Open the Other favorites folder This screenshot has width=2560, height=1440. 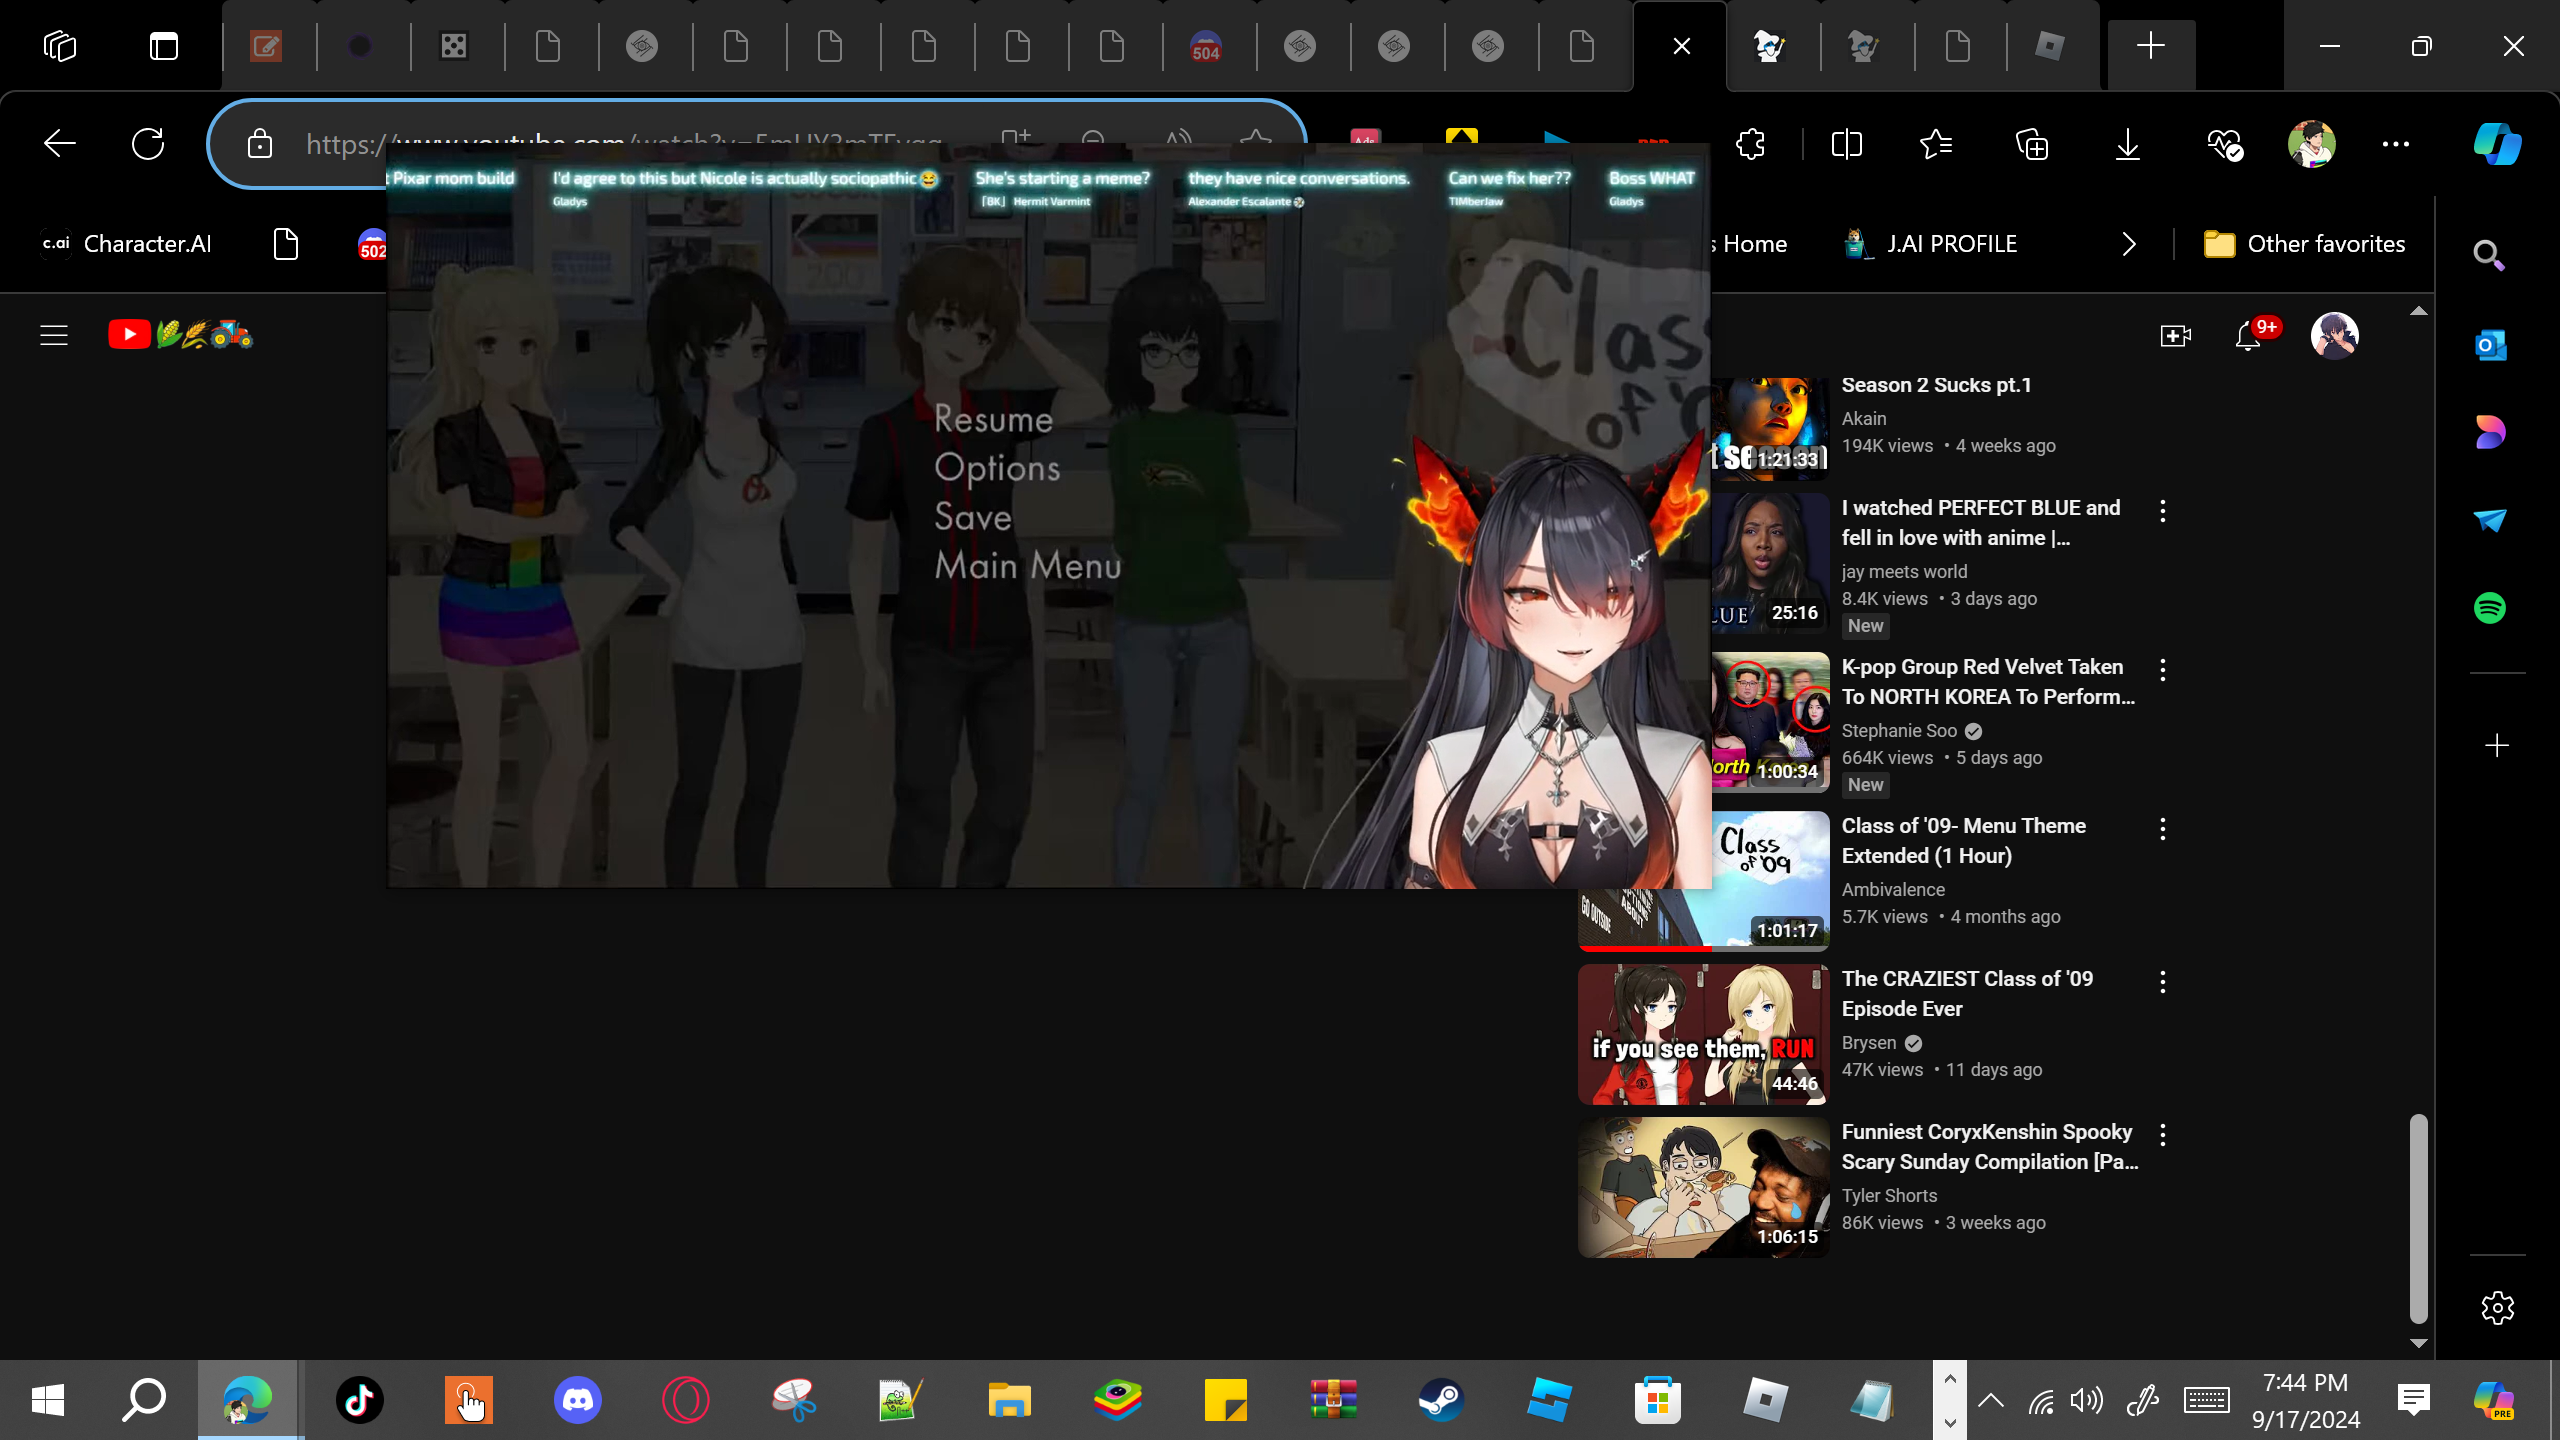click(x=2305, y=244)
